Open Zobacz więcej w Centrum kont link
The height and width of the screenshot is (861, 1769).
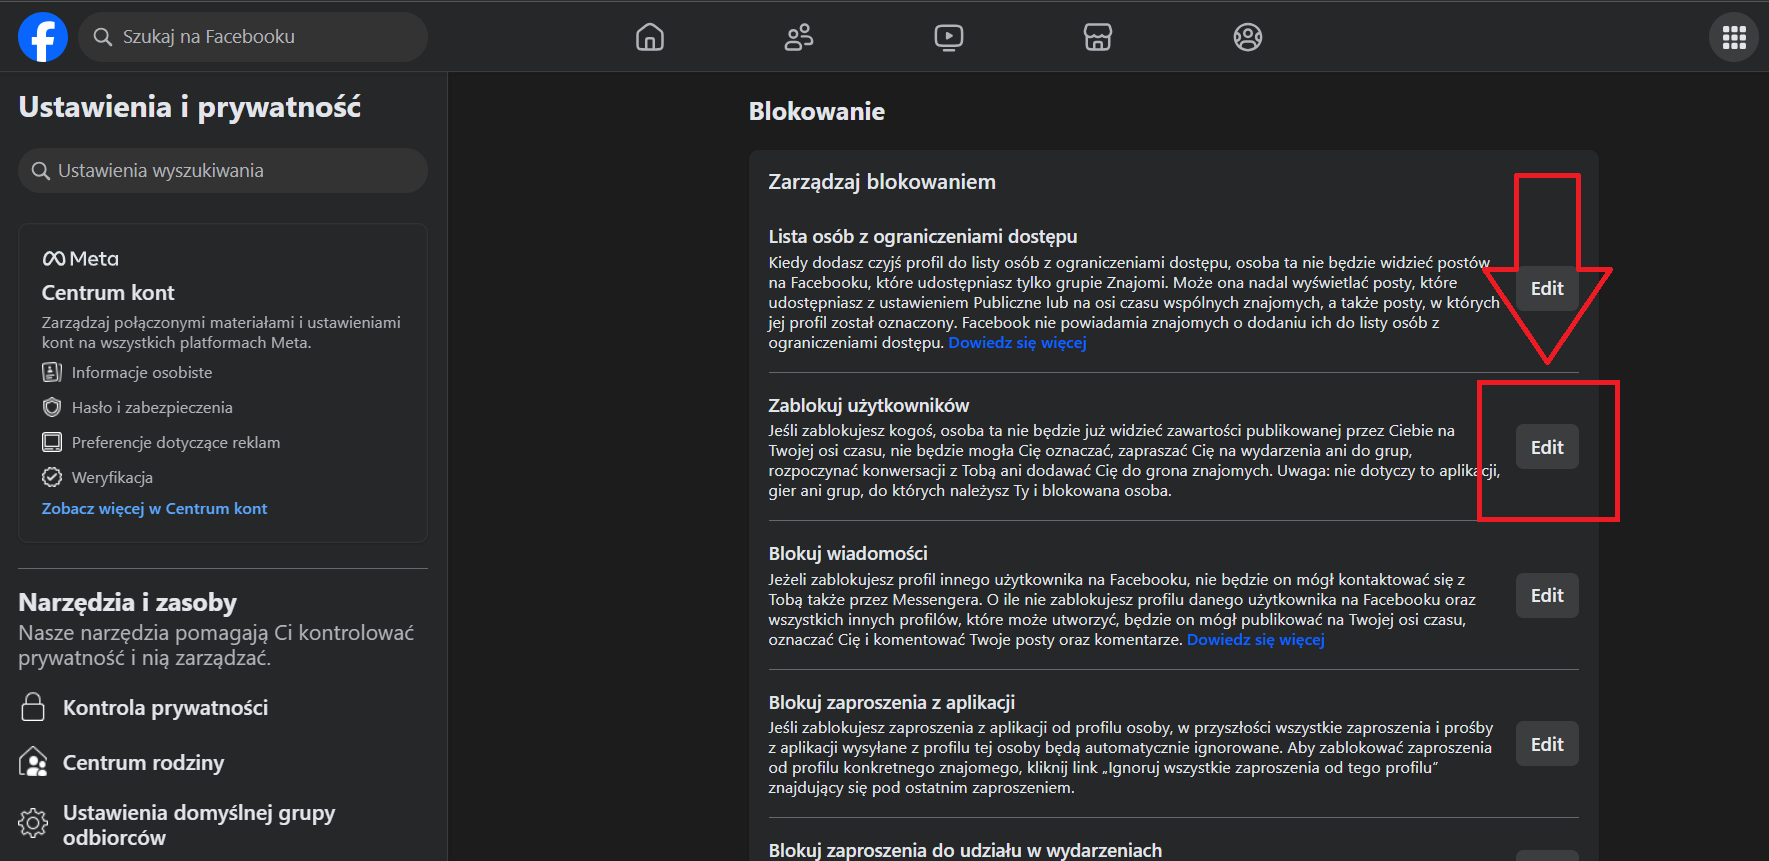pyautogui.click(x=154, y=508)
